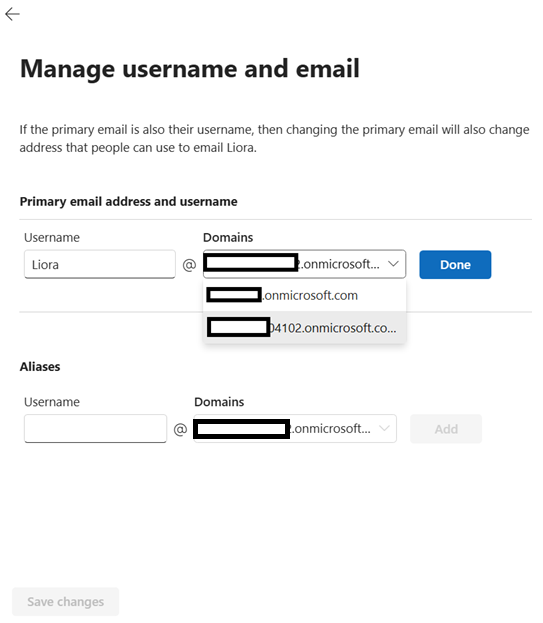The height and width of the screenshot is (623, 543).
Task: Click the Save changes button
Action: pos(66,602)
